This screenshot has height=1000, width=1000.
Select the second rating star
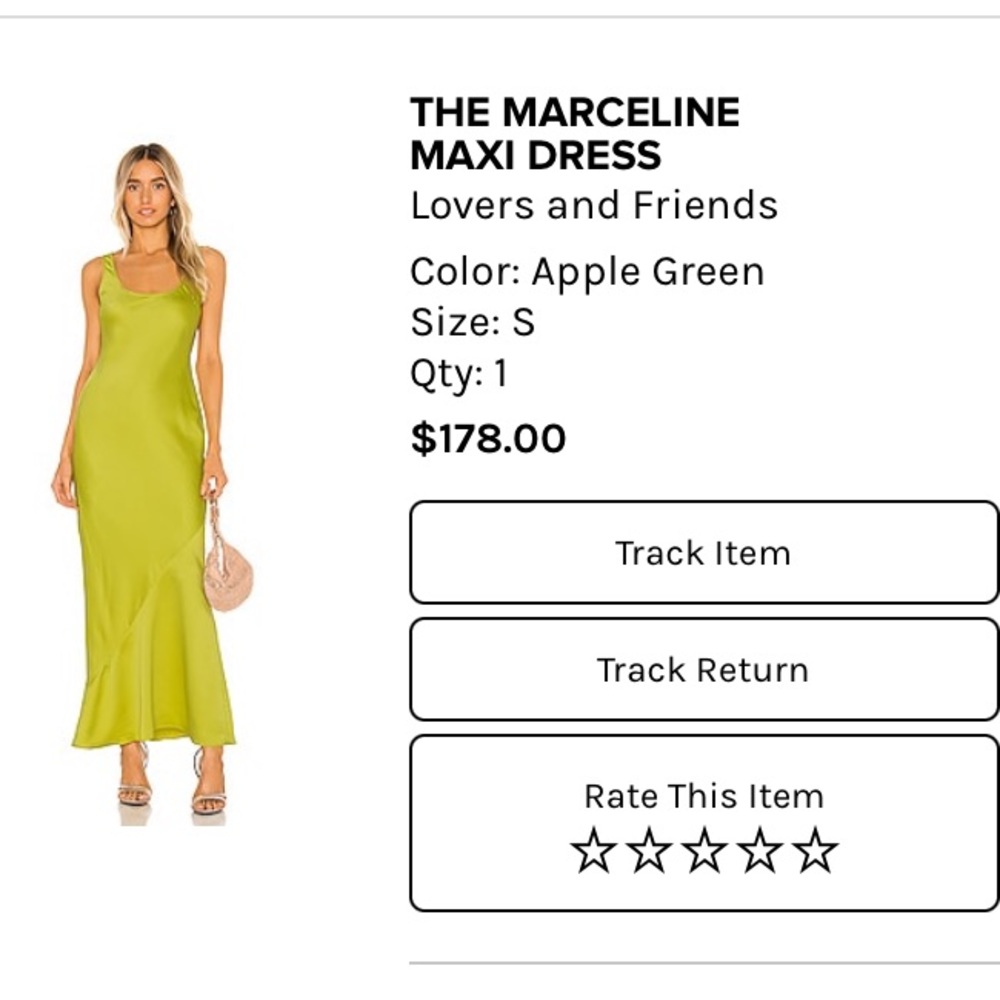pyautogui.click(x=651, y=850)
